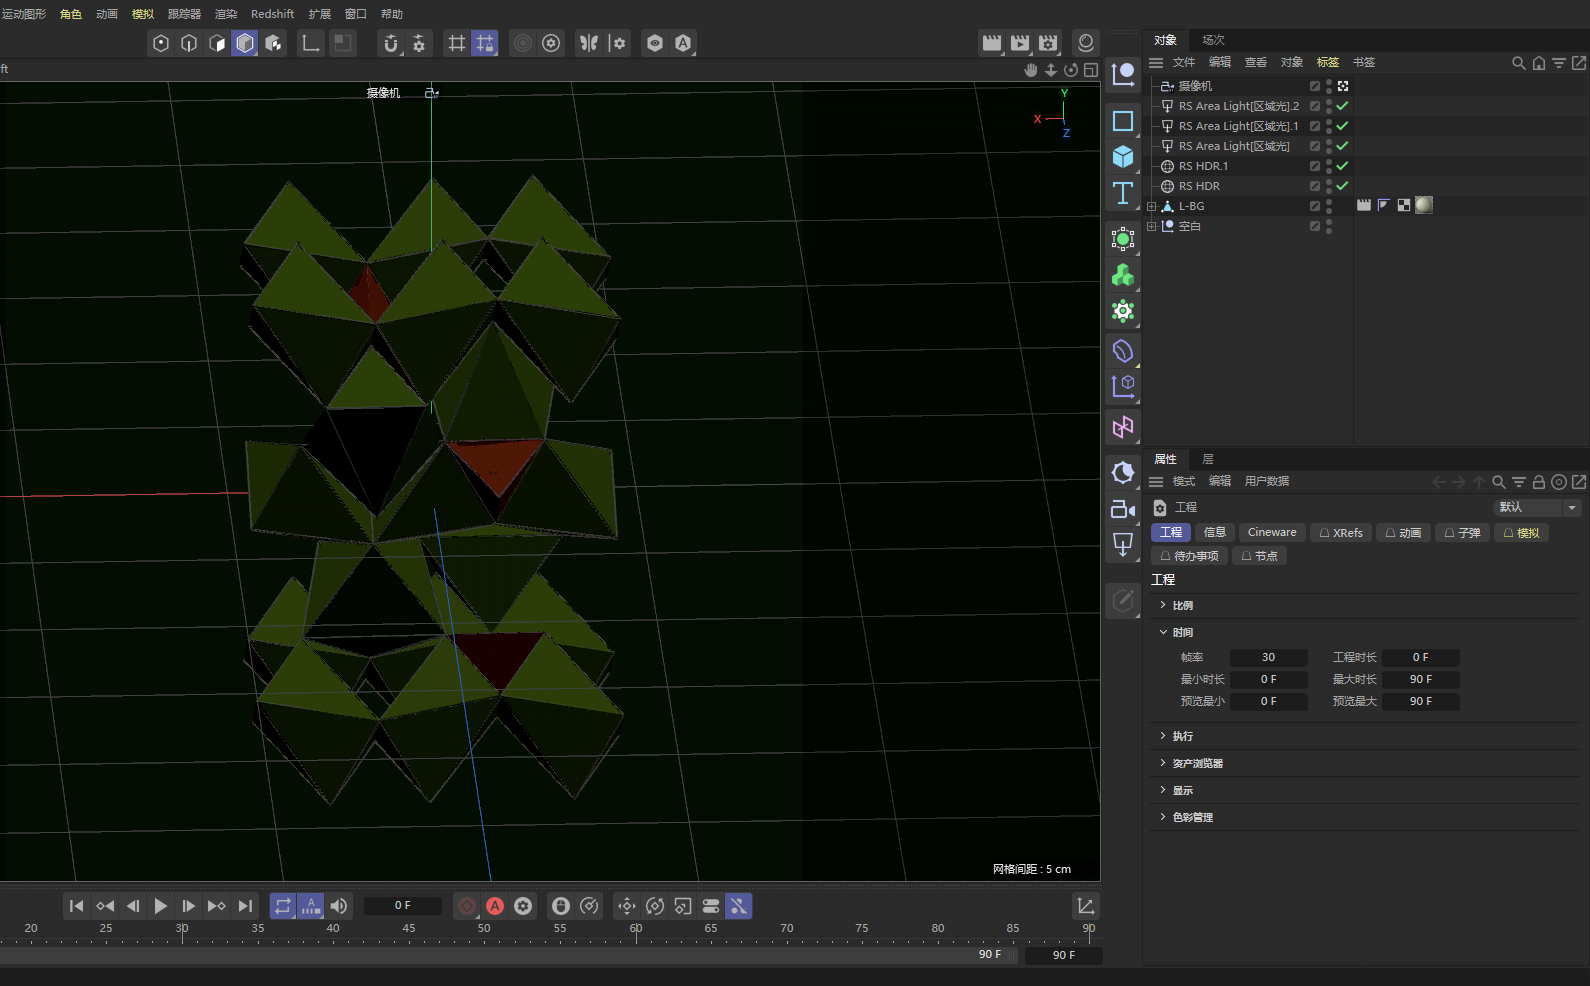This screenshot has width=1590, height=986.
Task: Expand the 空白 null object tree
Action: [x=1152, y=226]
